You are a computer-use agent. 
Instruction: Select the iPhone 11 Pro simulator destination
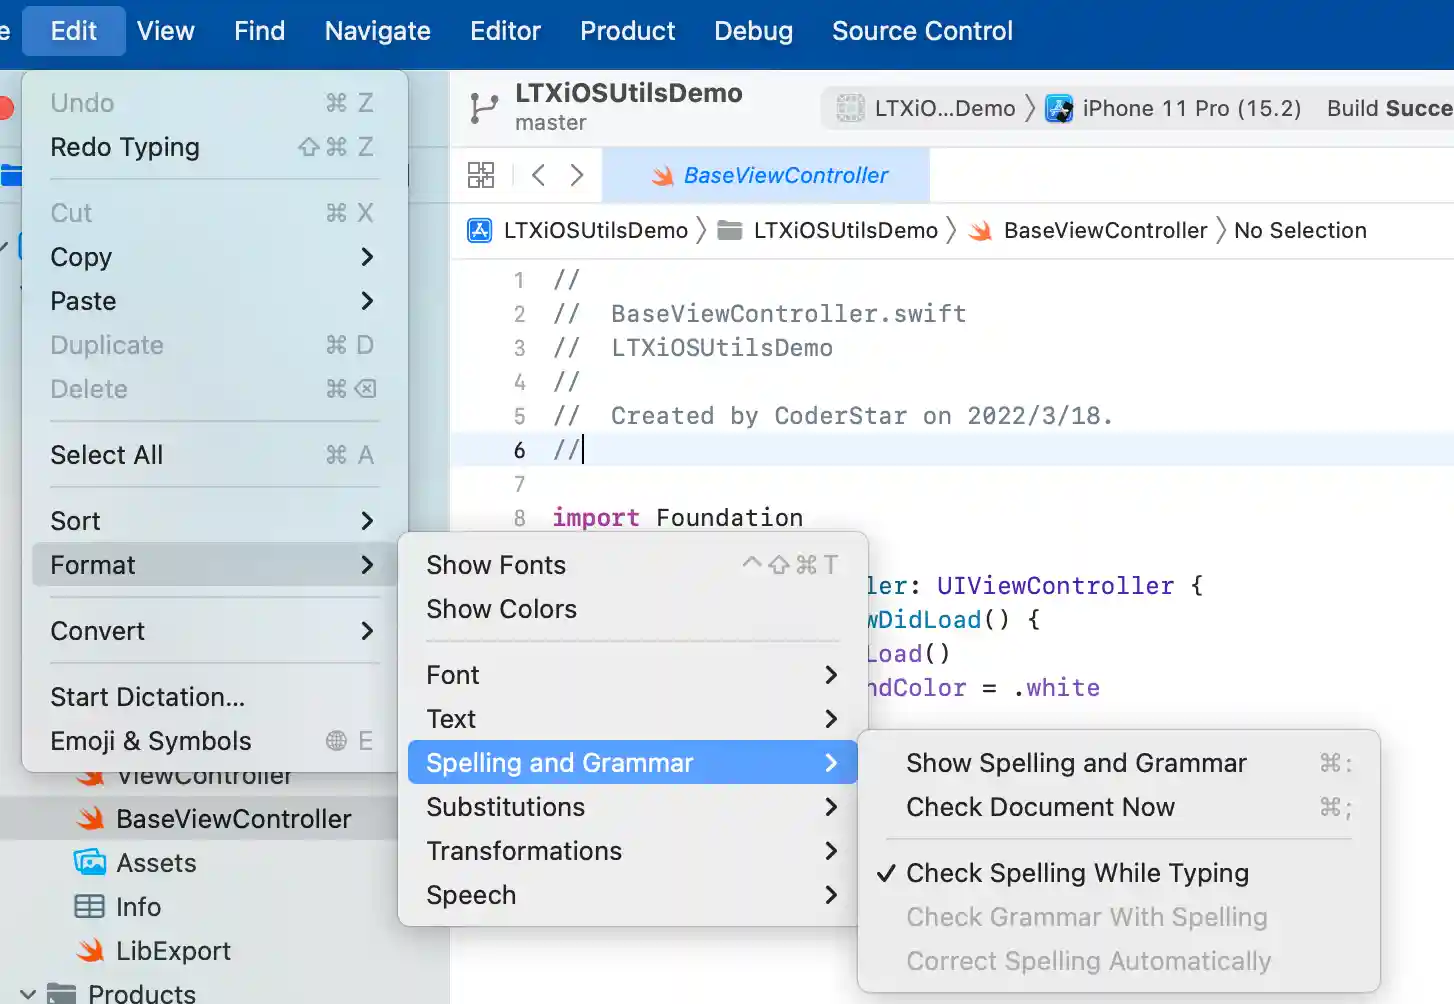(1174, 108)
